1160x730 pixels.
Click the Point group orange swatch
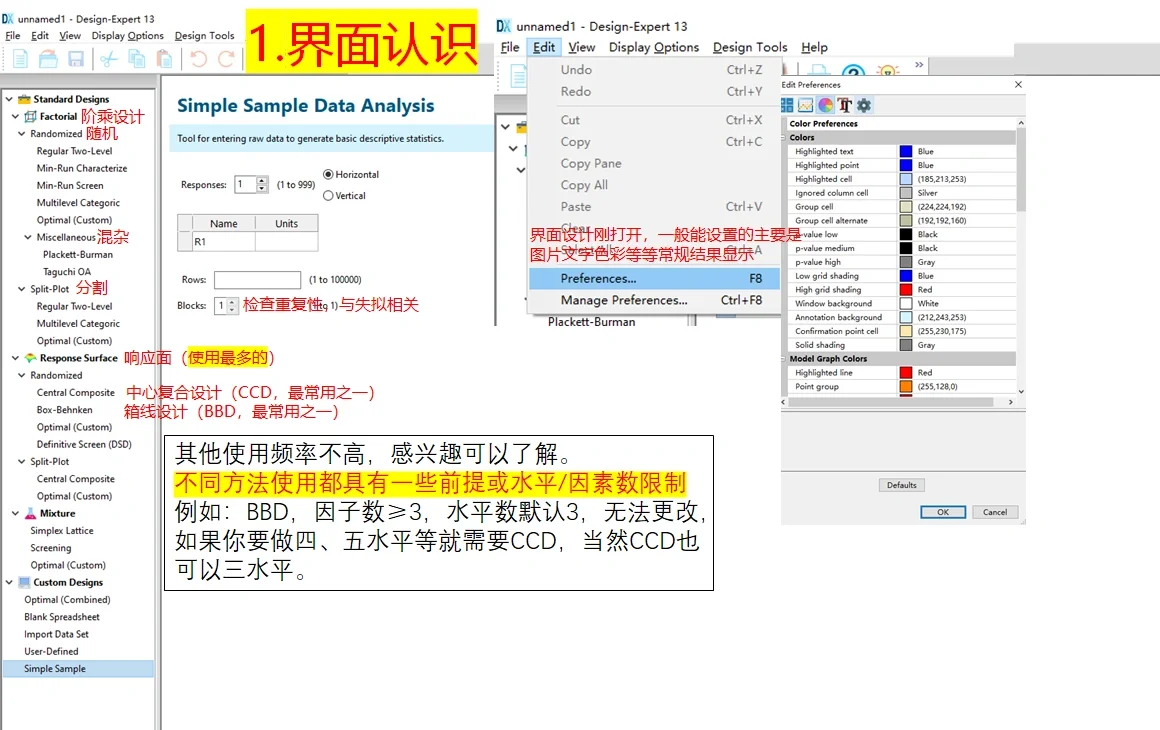[906, 387]
